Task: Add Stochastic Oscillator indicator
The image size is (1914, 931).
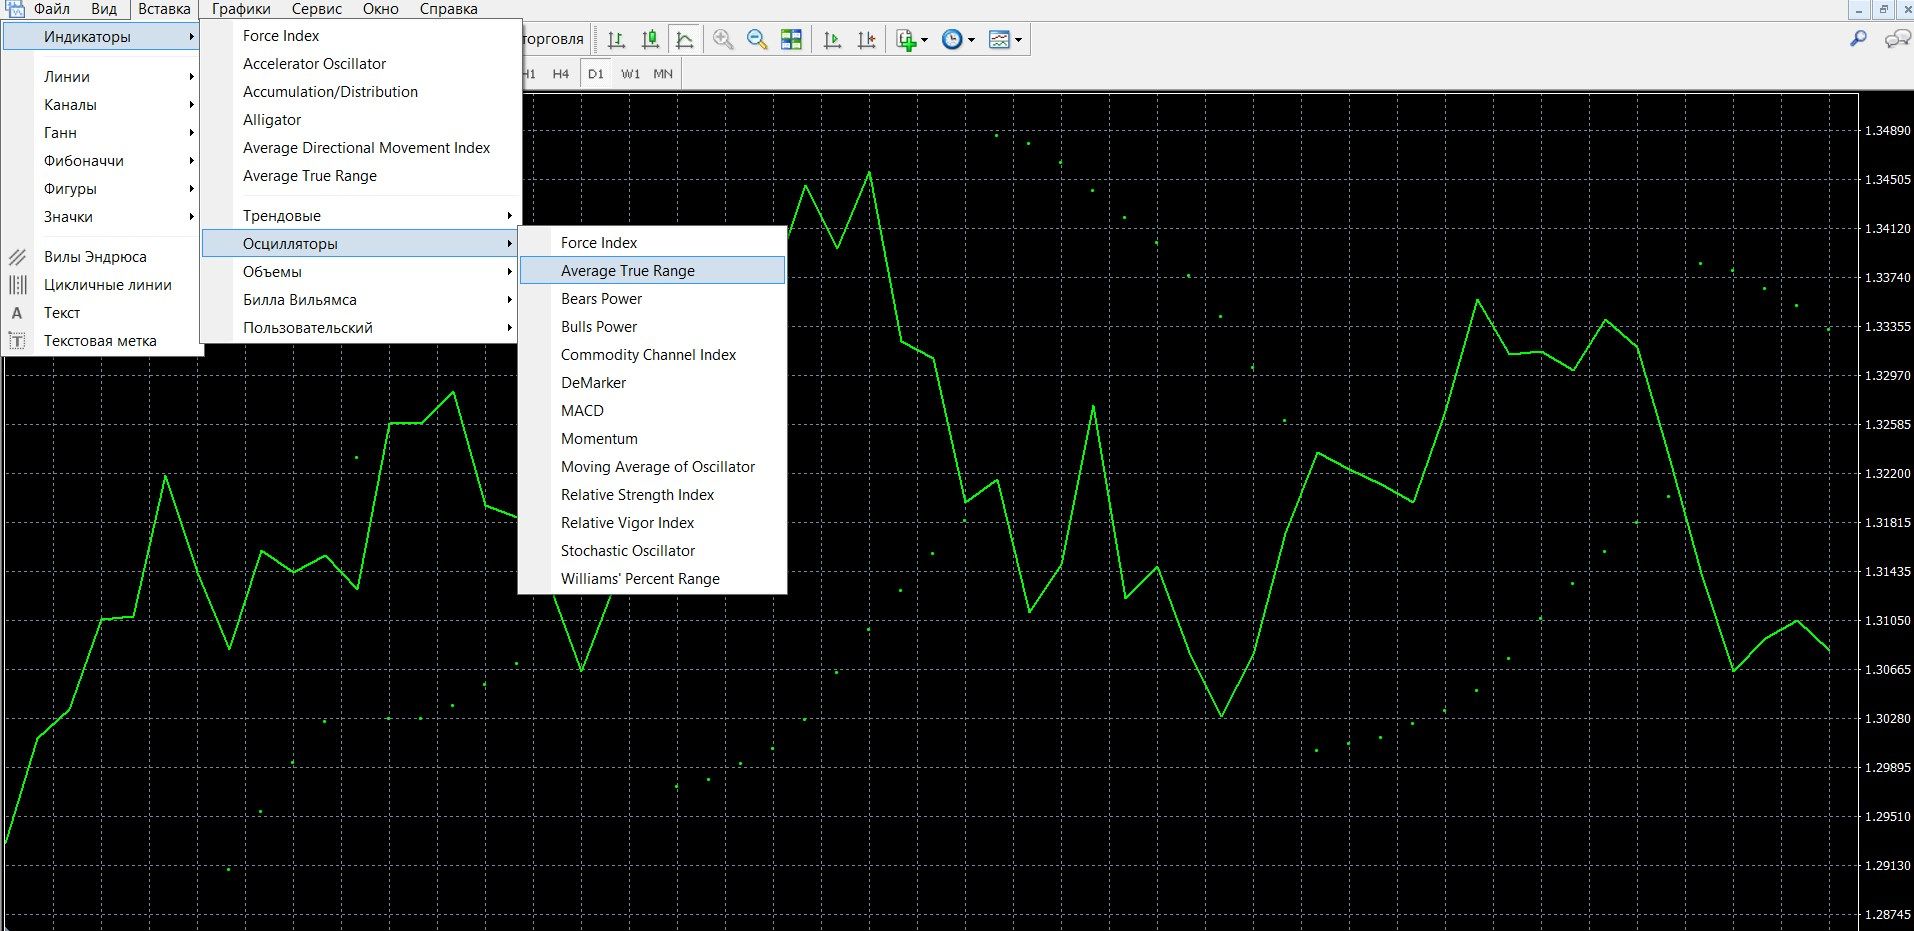Action: pyautogui.click(x=653, y=551)
